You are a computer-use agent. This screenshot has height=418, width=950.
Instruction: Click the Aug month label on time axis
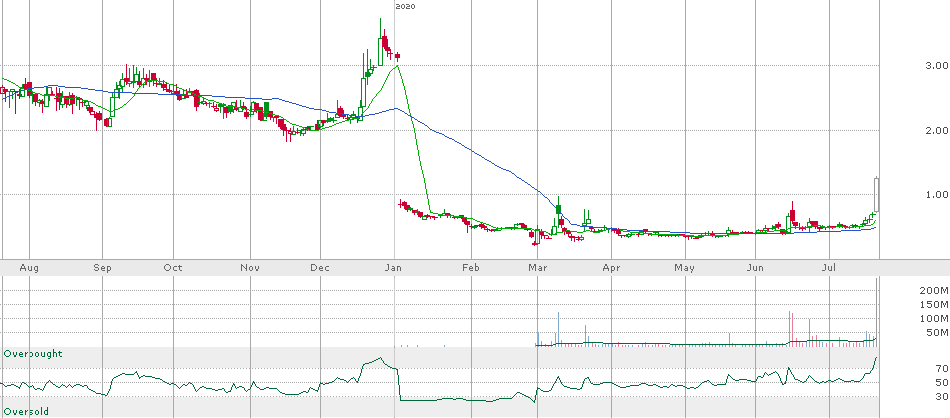pos(29,267)
